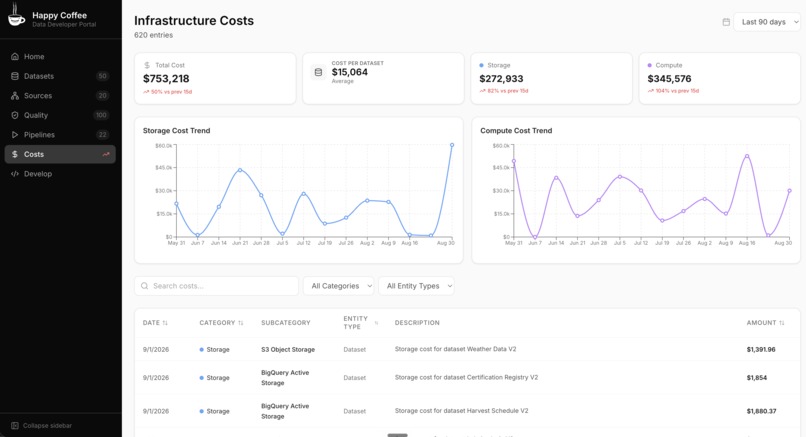The image size is (806, 437).
Task: Click description for Harvest Schedule V2
Action: [461, 411]
